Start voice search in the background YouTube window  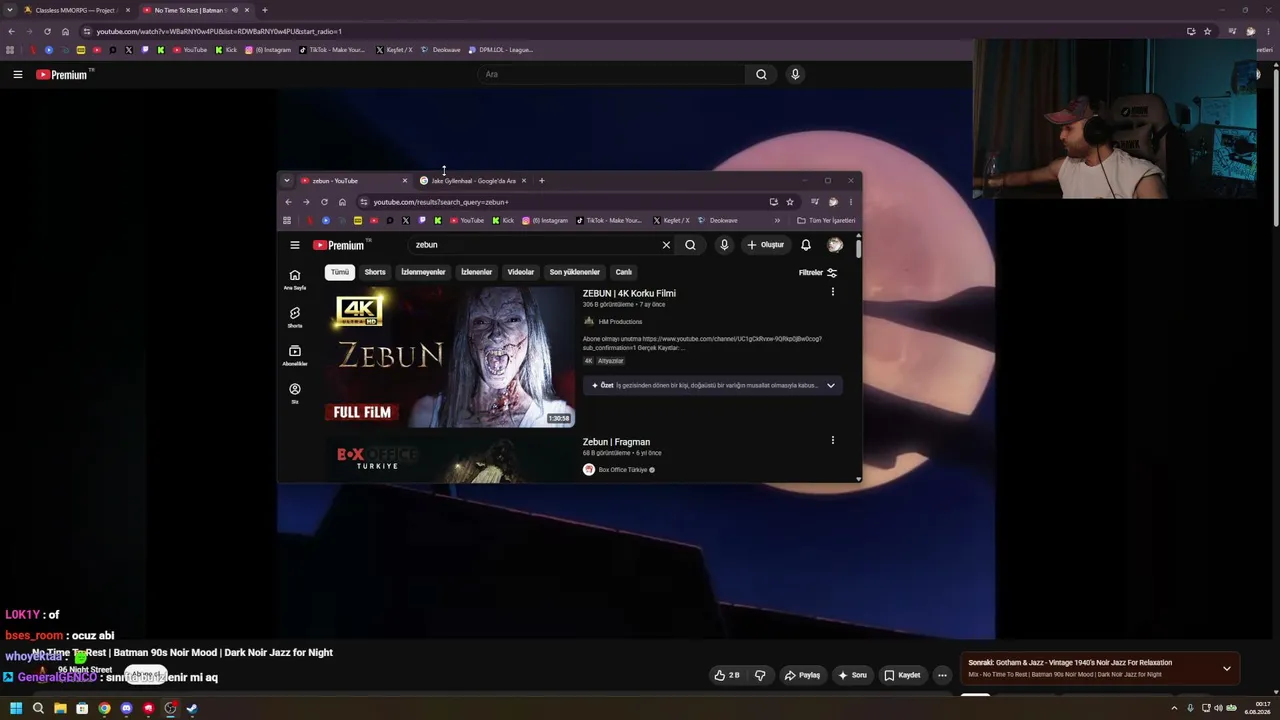pyautogui.click(x=795, y=74)
